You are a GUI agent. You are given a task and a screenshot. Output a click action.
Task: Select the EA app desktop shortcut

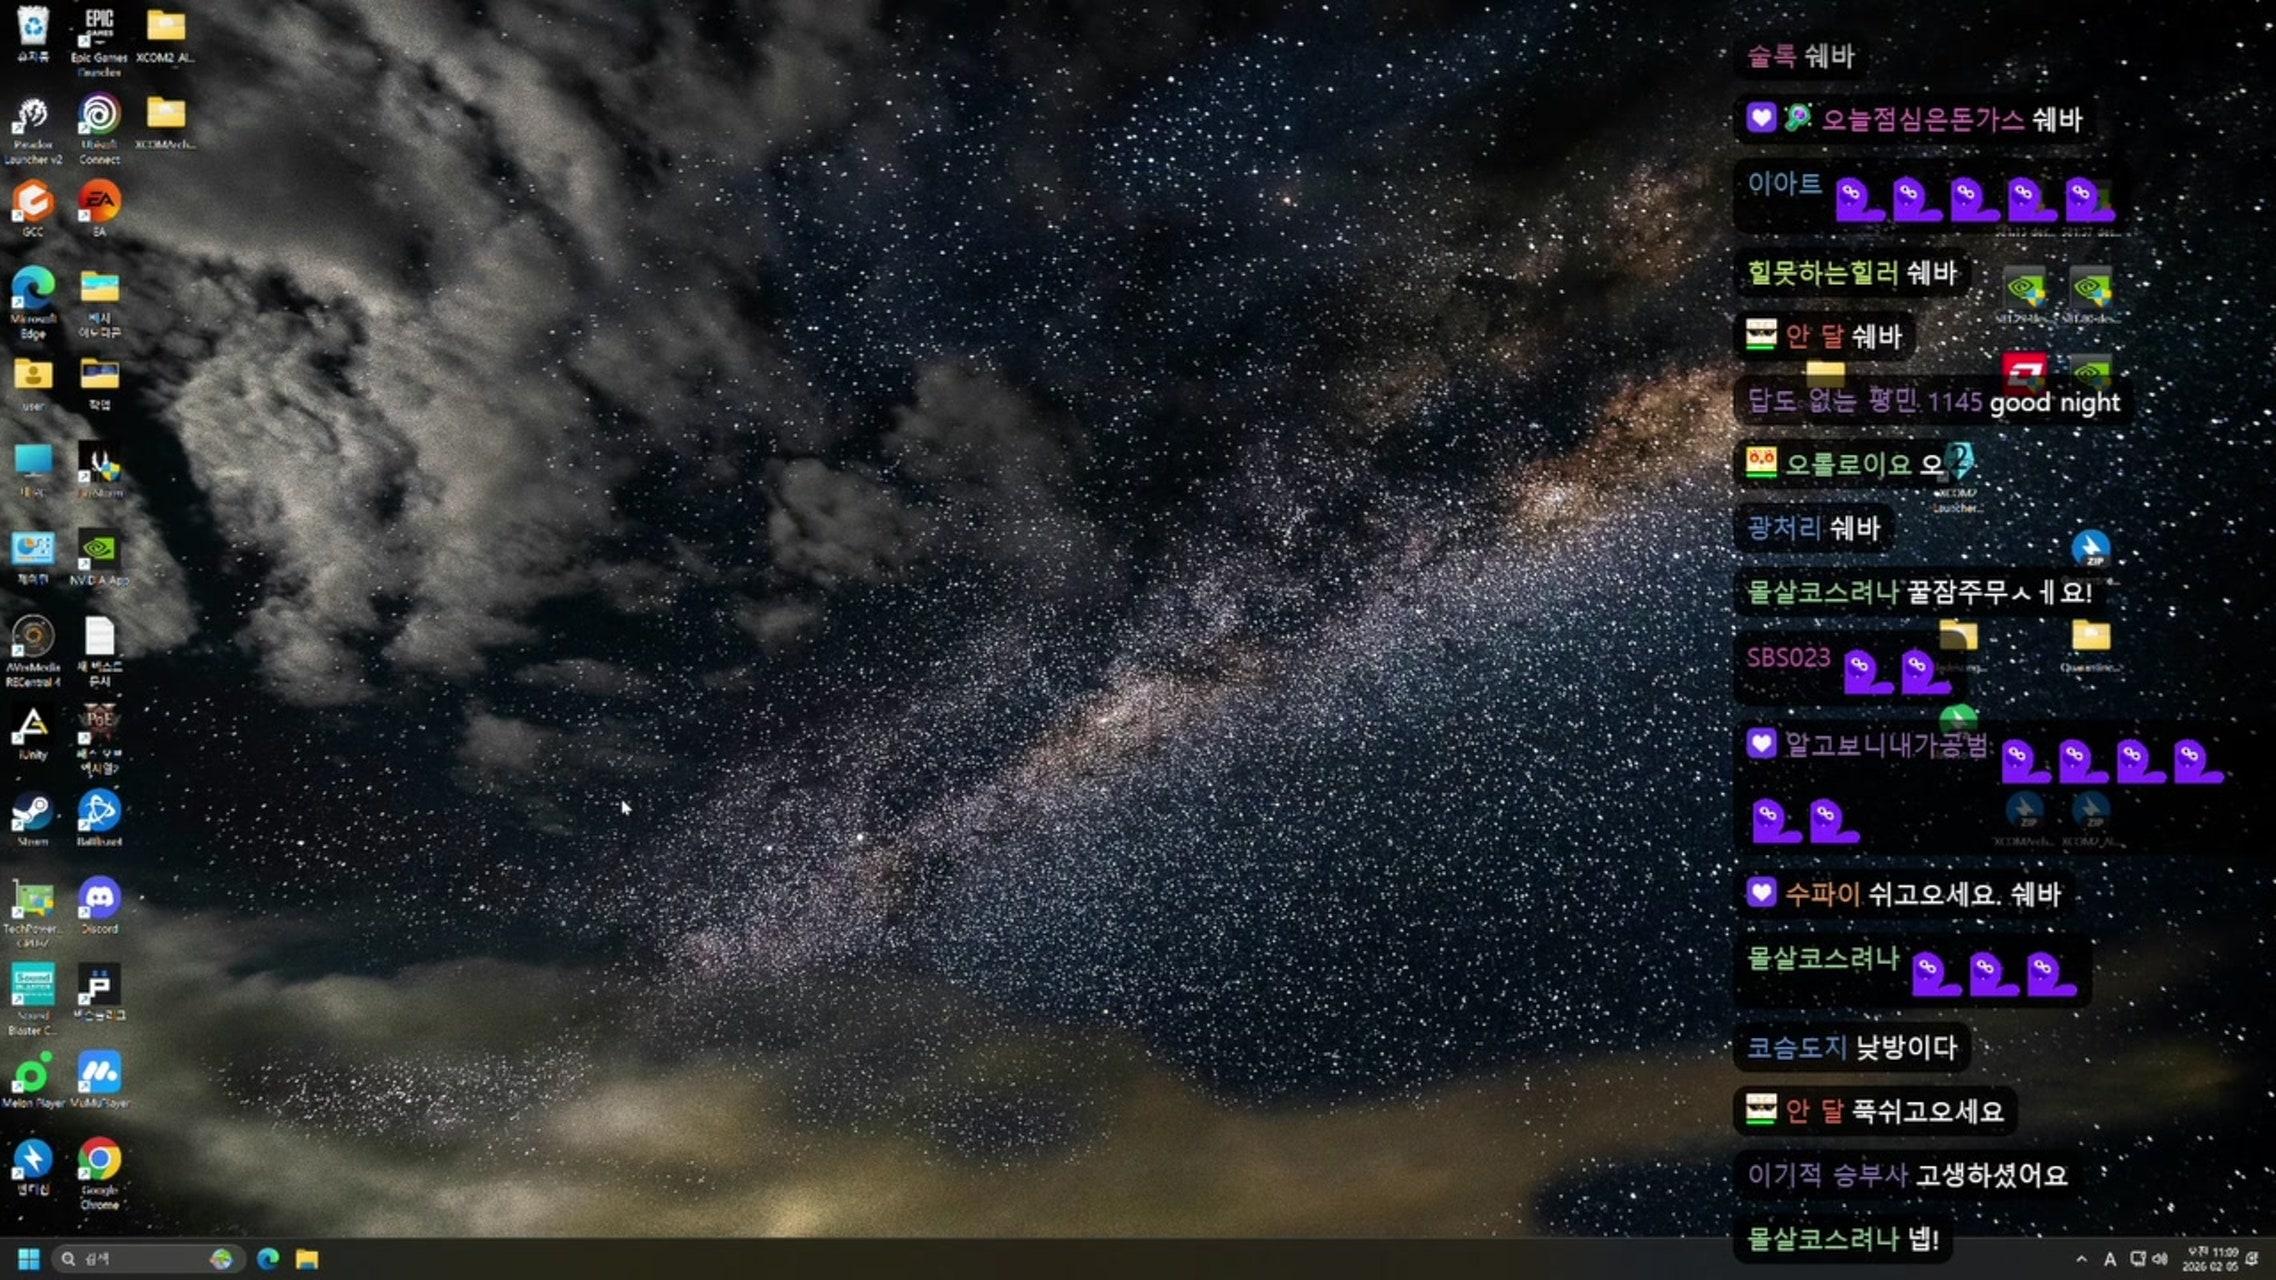99,203
